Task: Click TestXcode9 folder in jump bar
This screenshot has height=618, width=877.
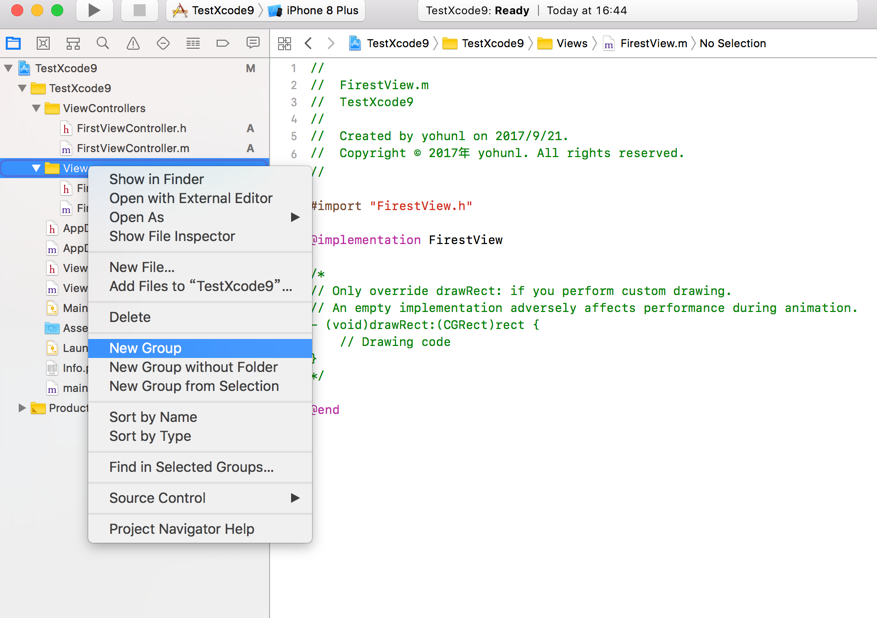Action: tap(483, 44)
